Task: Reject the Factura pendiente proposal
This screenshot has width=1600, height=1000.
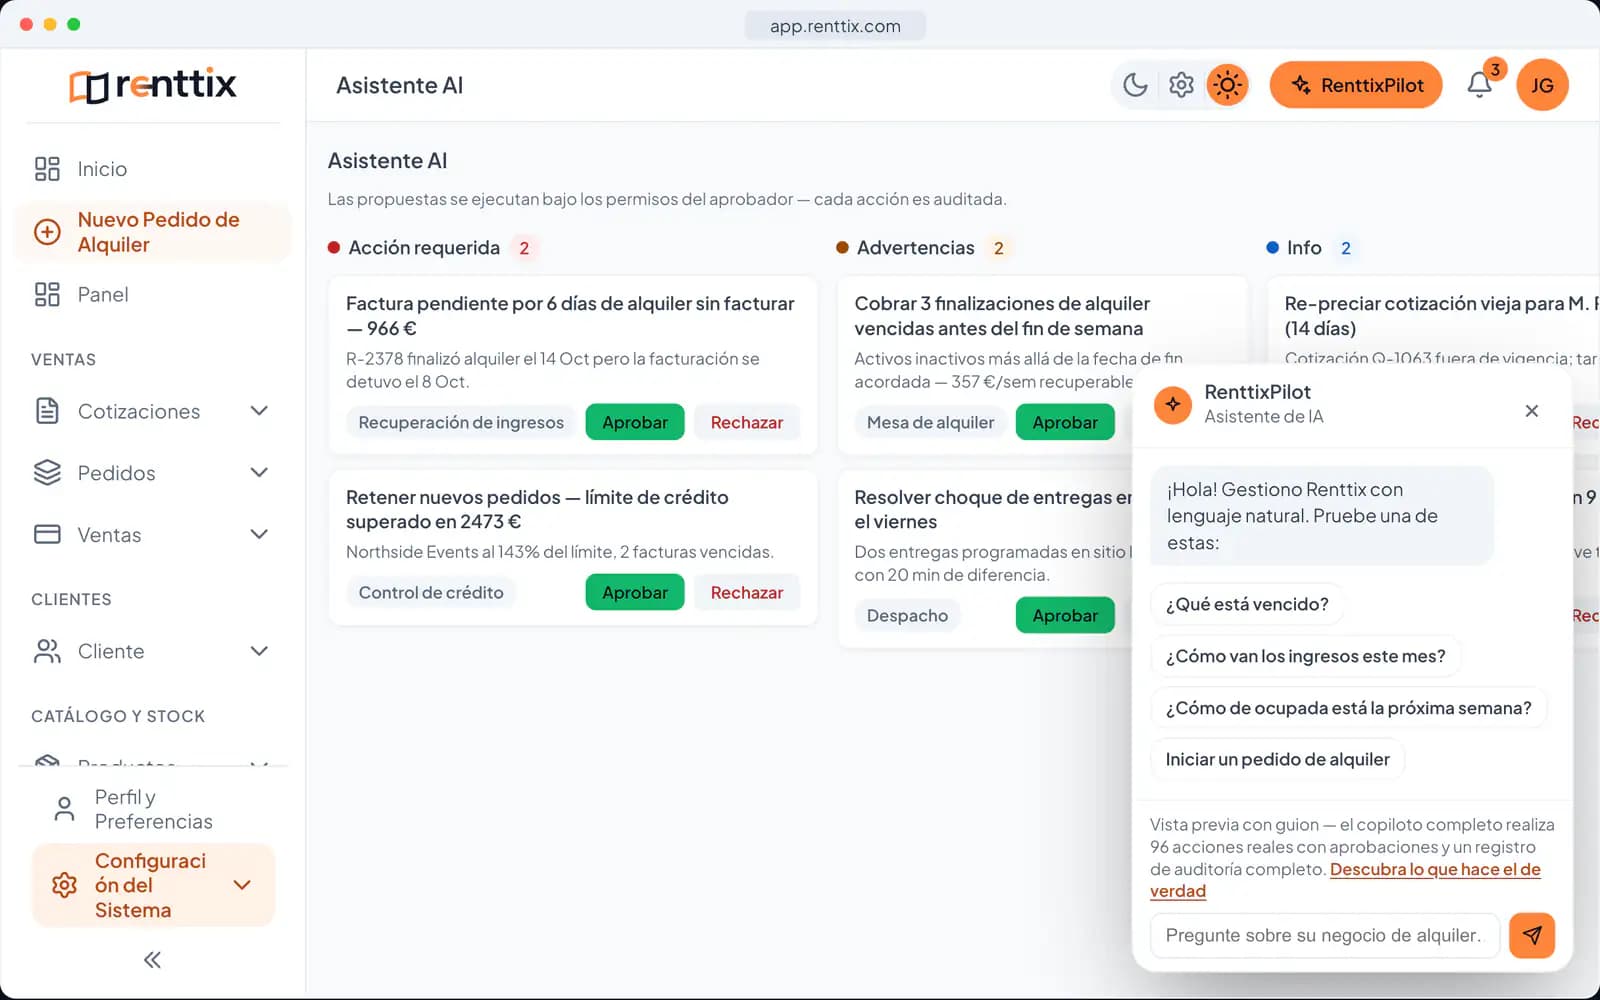Action: [747, 422]
